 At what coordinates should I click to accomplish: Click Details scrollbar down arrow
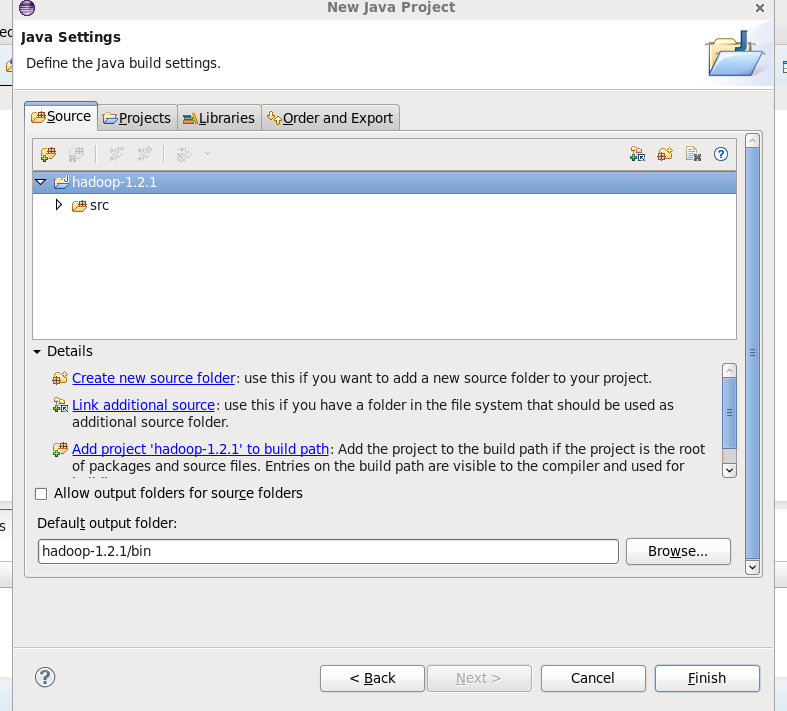pyautogui.click(x=729, y=470)
